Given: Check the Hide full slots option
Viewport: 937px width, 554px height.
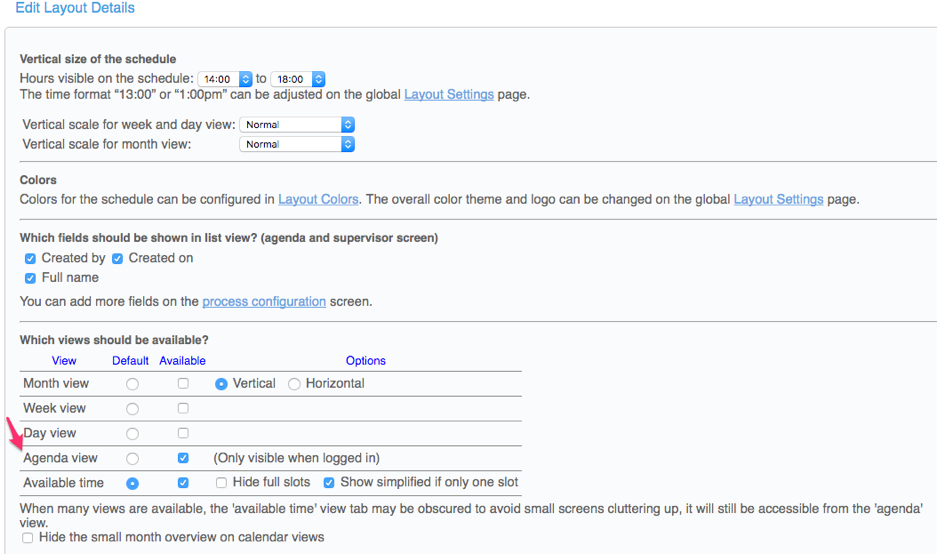Looking at the screenshot, I should 222,483.
